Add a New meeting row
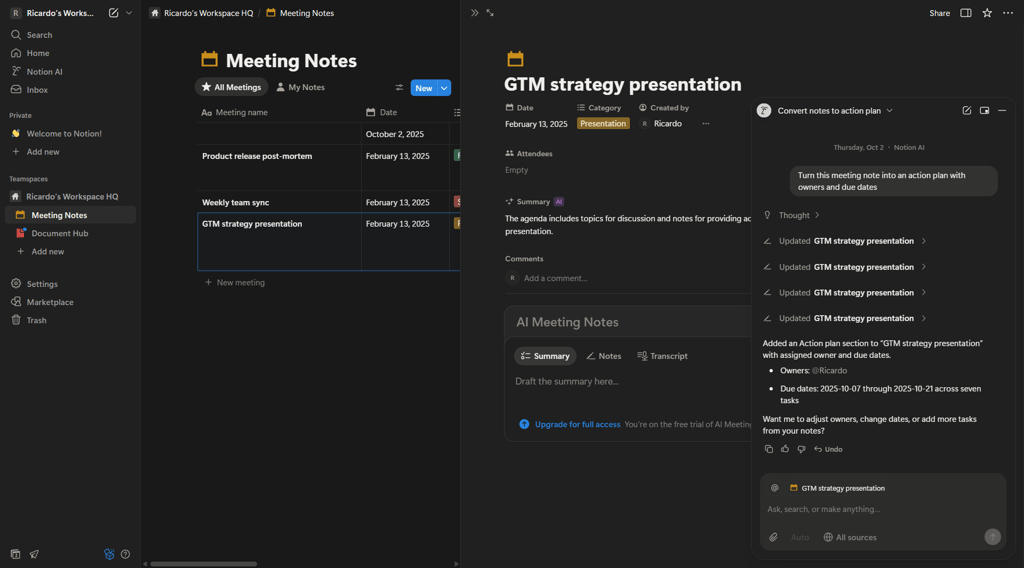 234,283
